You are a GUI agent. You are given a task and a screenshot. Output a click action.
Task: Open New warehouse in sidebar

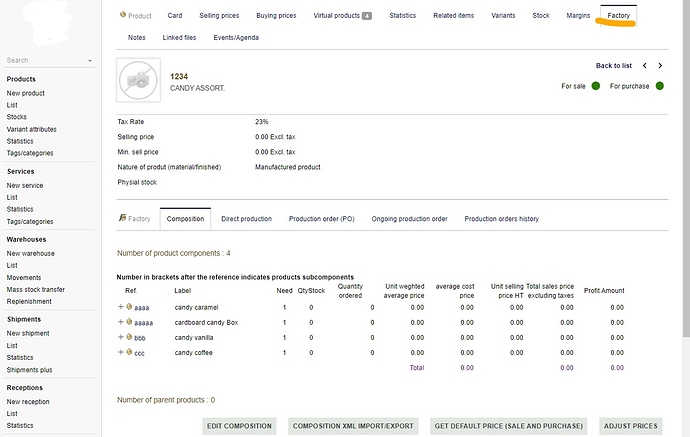[30, 253]
